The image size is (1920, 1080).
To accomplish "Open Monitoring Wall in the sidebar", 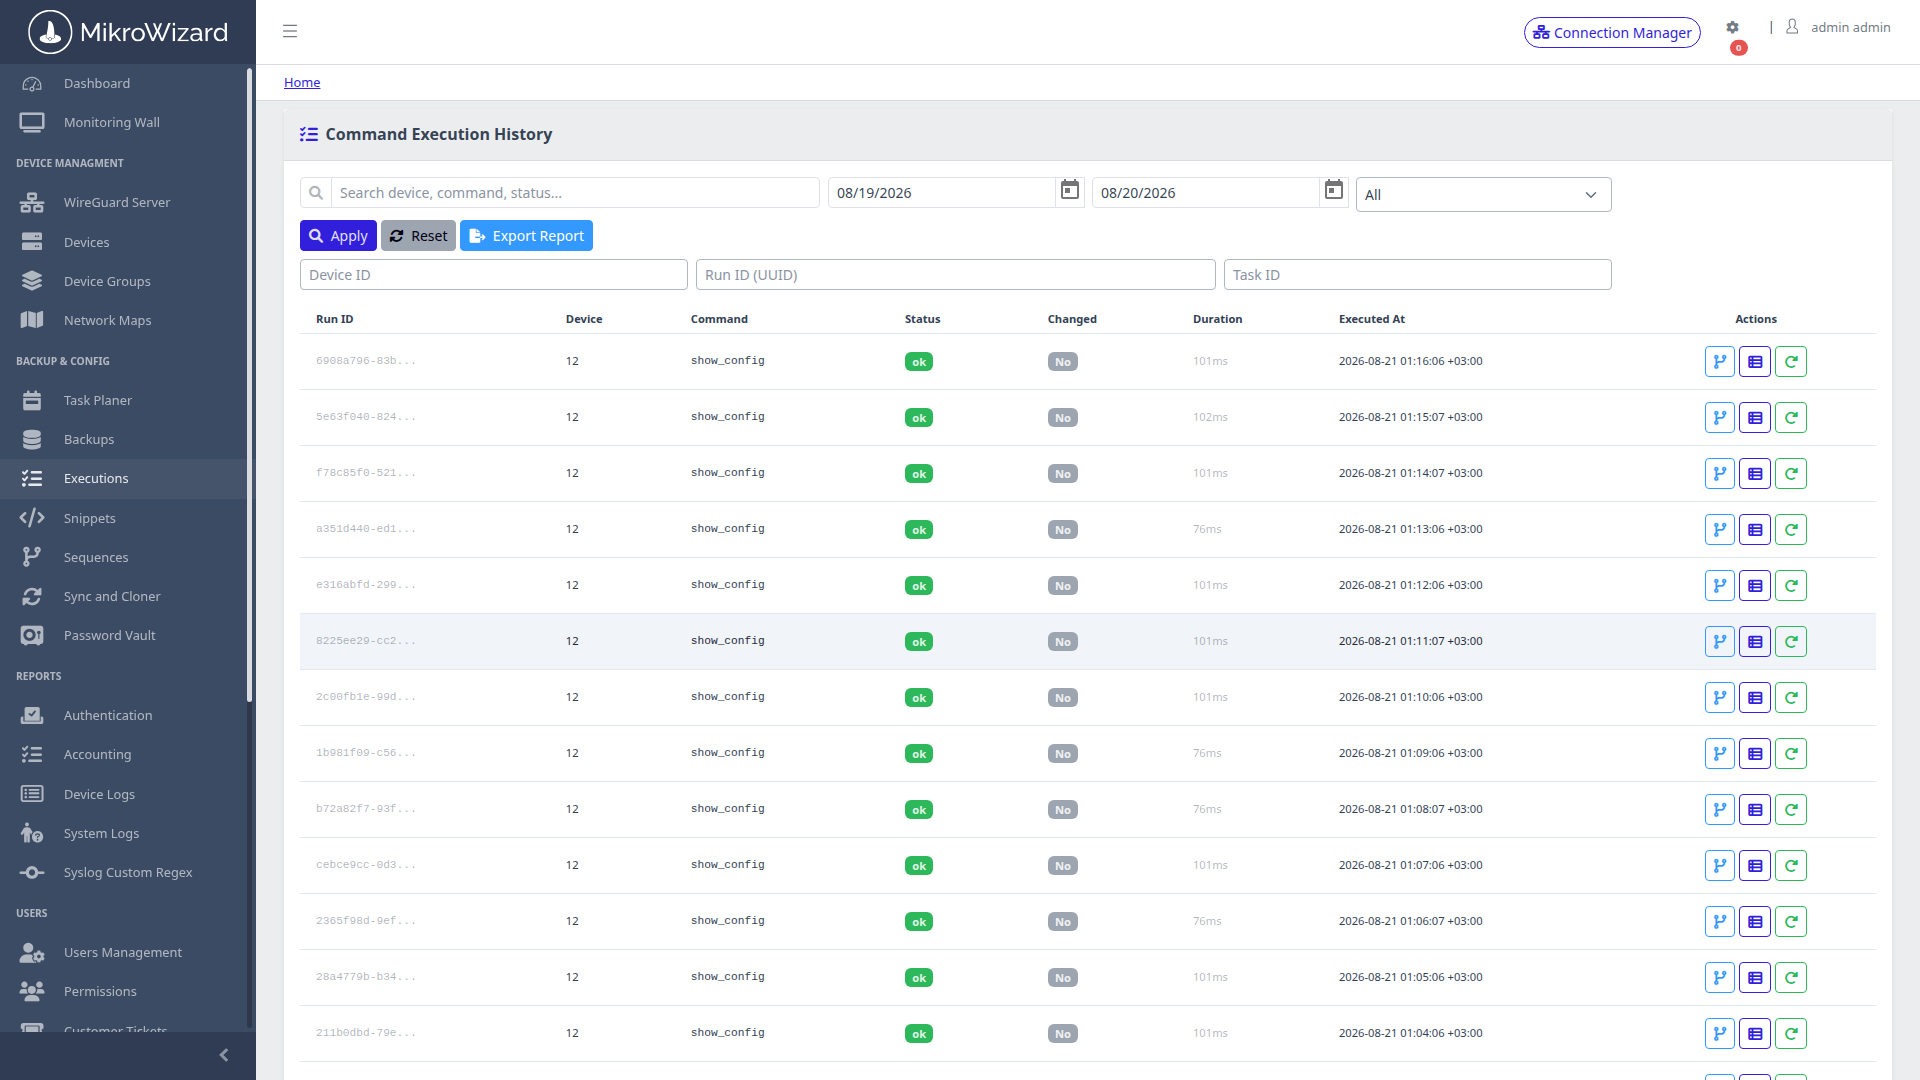I will click(124, 123).
